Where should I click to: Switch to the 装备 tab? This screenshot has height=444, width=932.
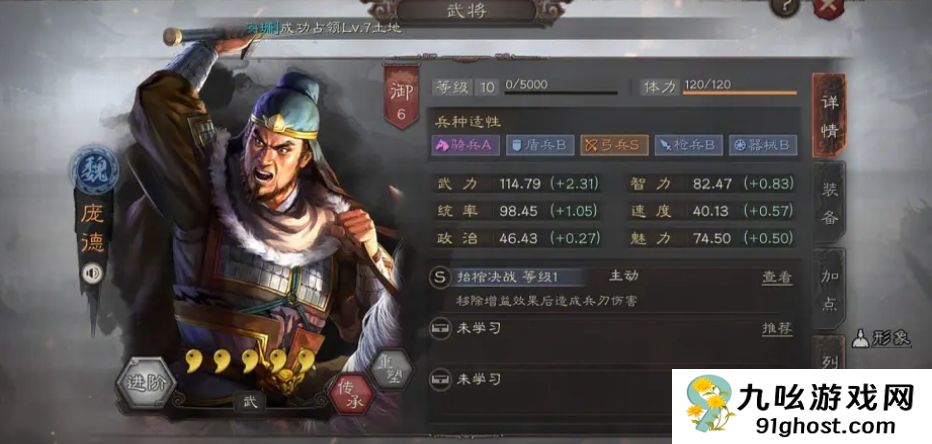[x=829, y=203]
